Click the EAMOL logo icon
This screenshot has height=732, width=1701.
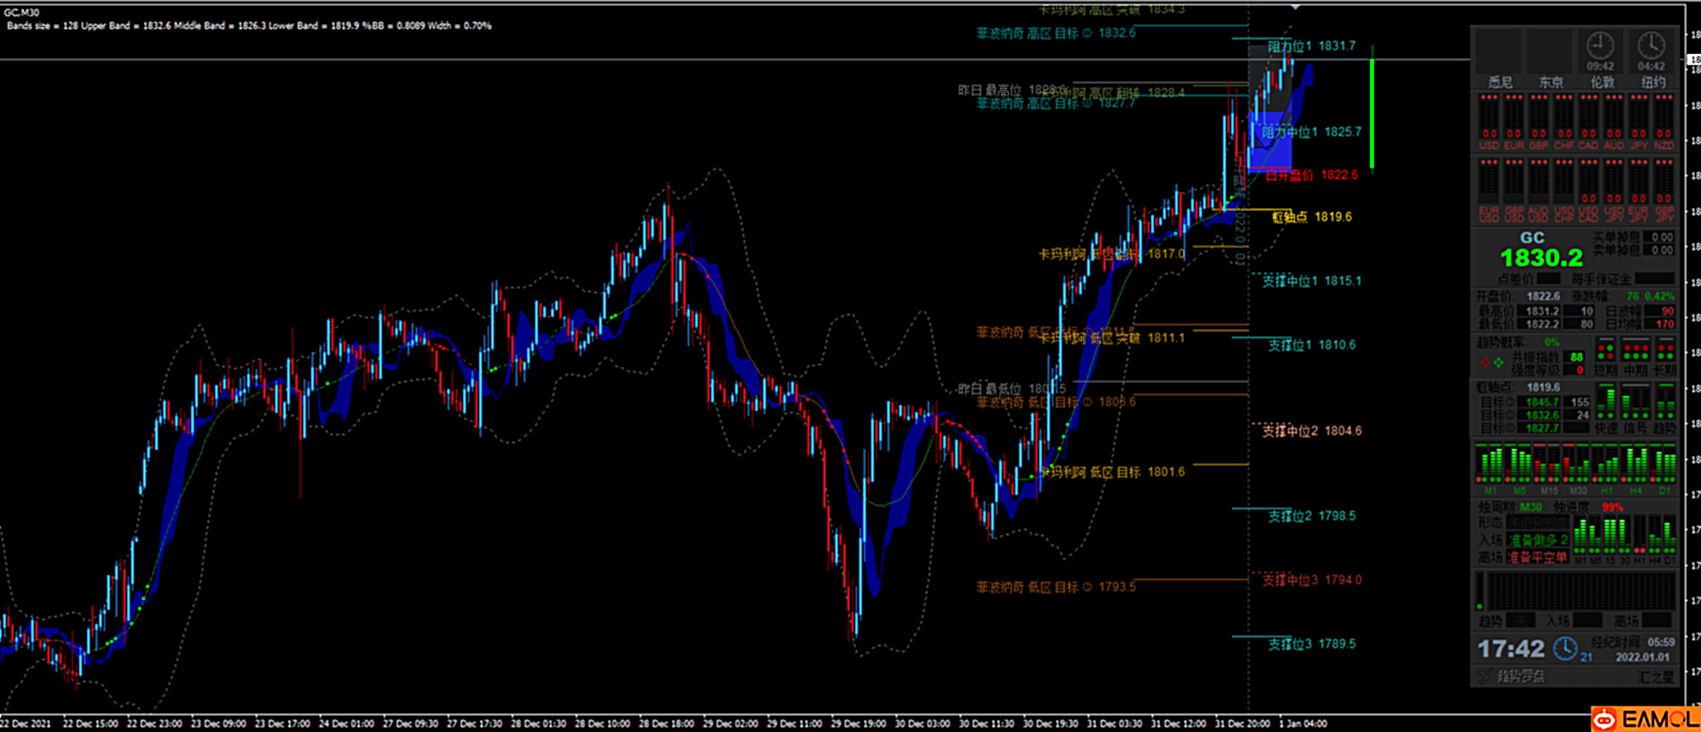[x=1605, y=720]
